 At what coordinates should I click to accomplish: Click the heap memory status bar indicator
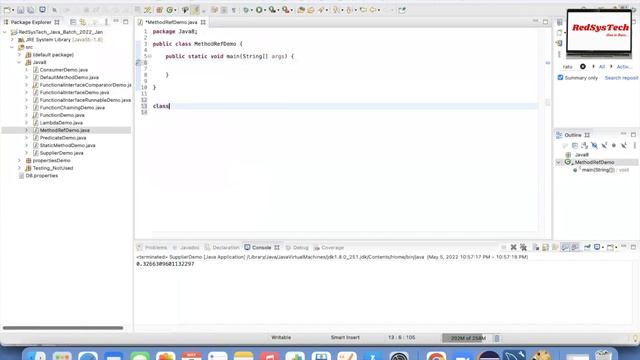click(467, 338)
